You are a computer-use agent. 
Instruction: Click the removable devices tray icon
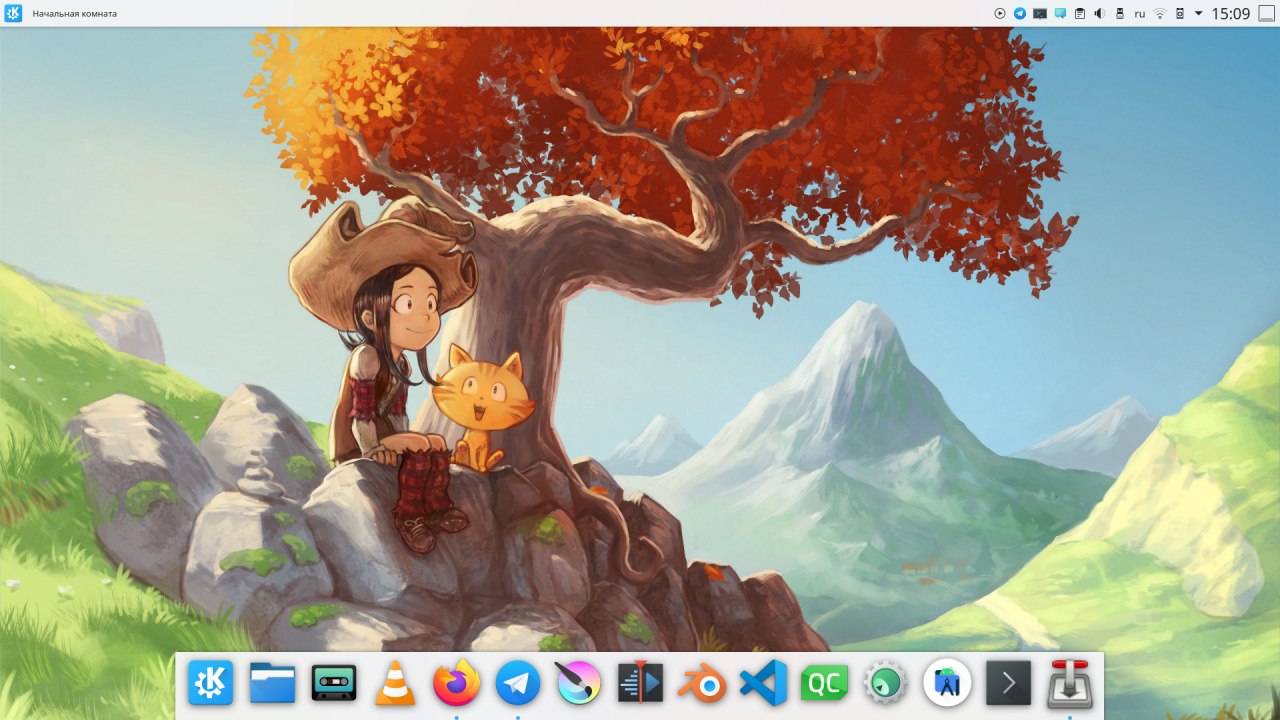[1120, 13]
